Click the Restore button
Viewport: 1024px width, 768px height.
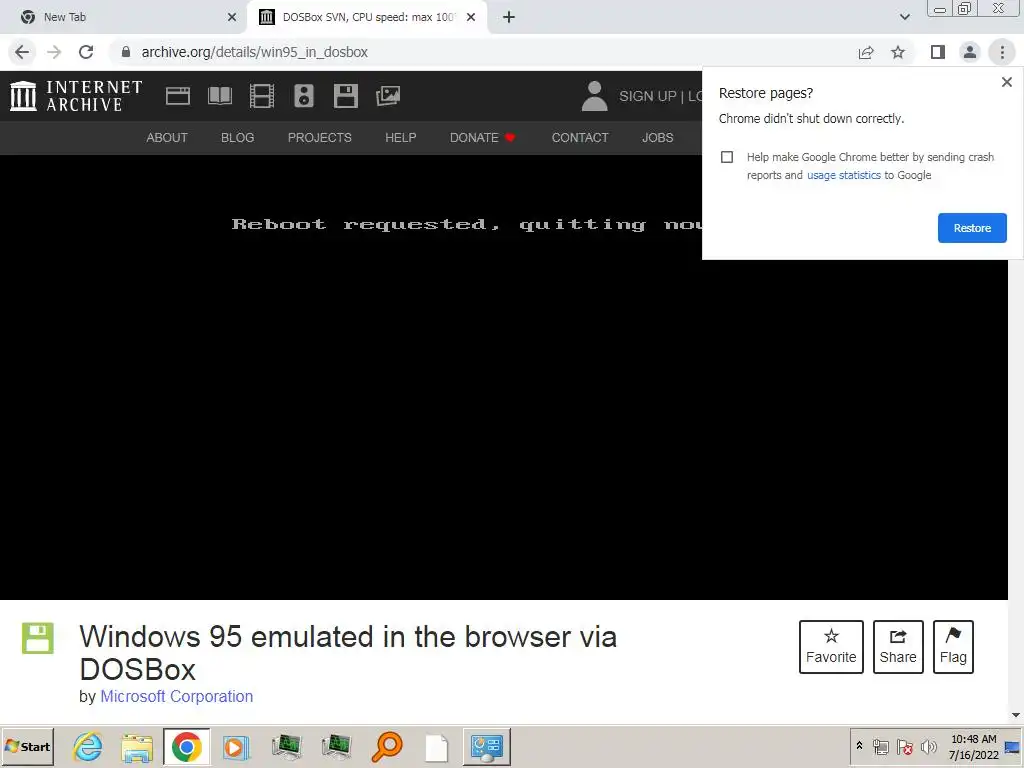point(972,228)
